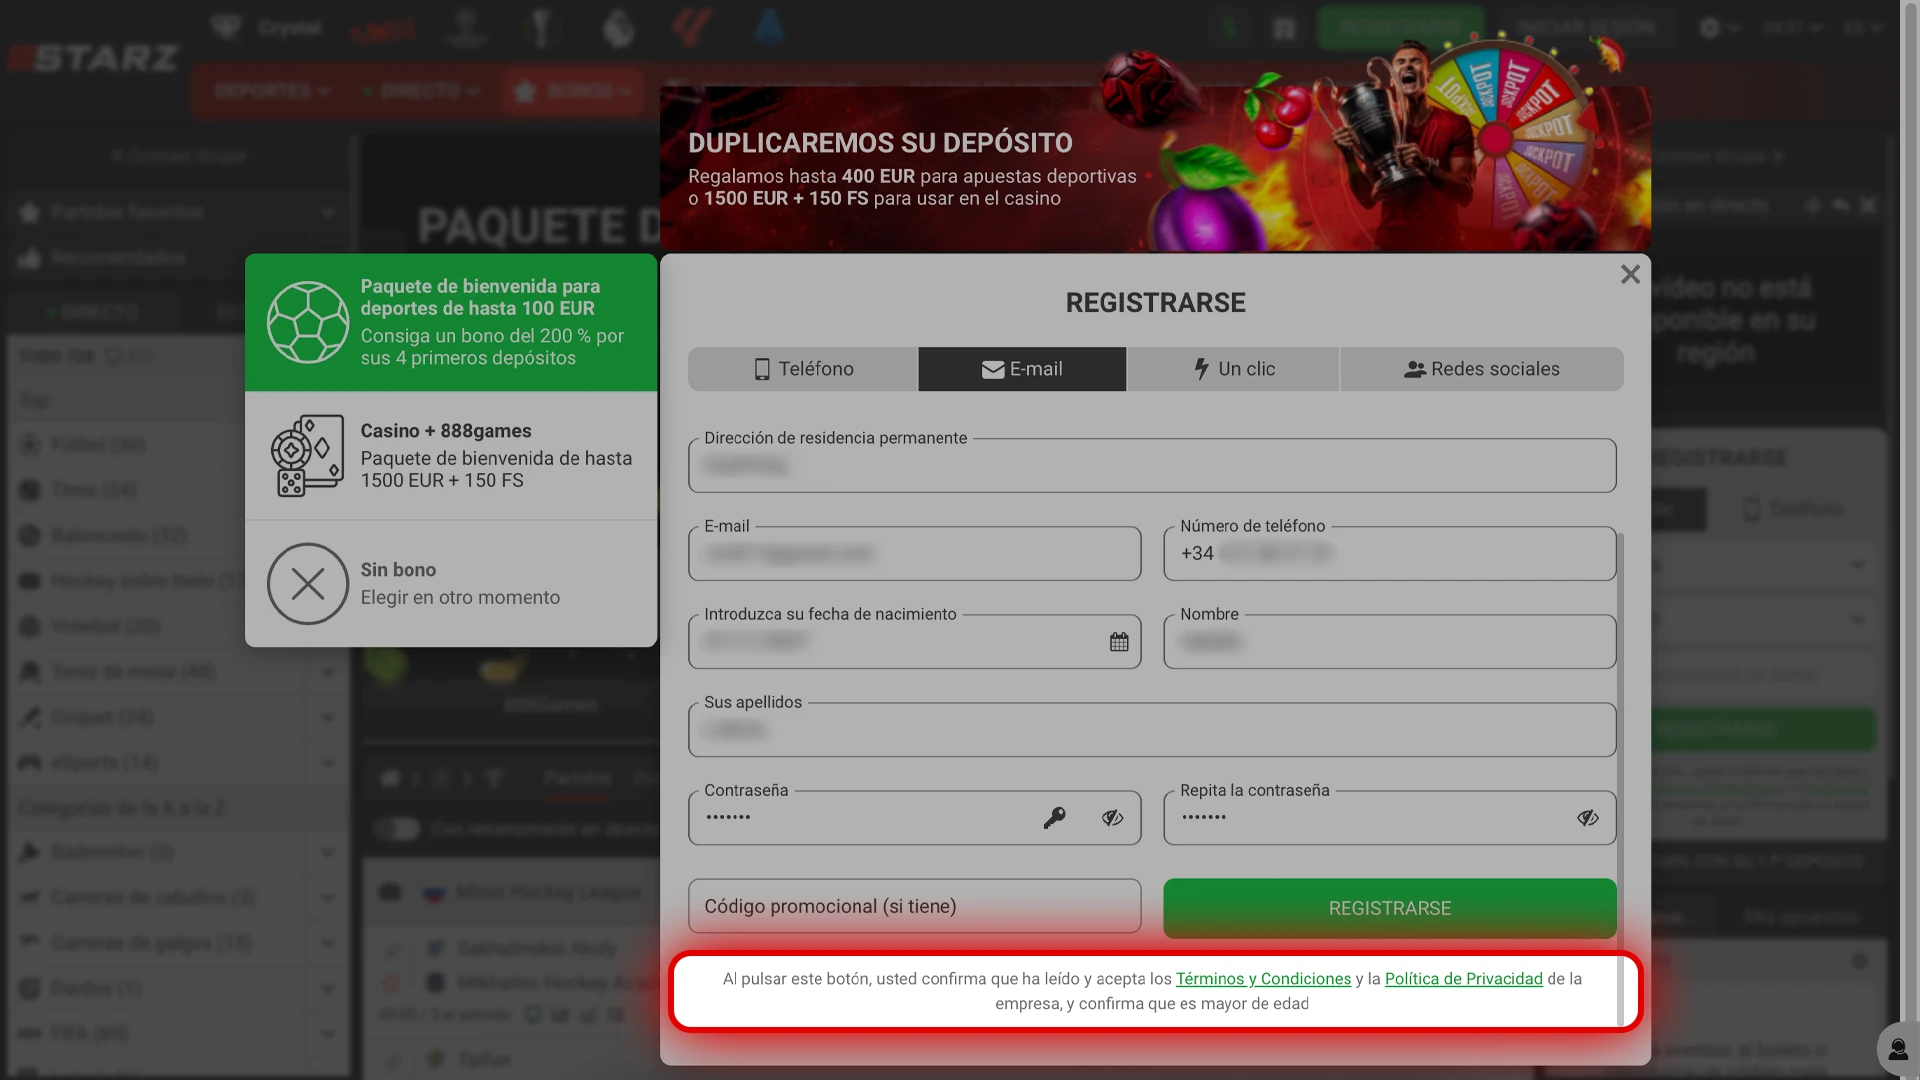Choose the Casino + 888games bonus icon
The image size is (1920, 1080).
(307, 456)
